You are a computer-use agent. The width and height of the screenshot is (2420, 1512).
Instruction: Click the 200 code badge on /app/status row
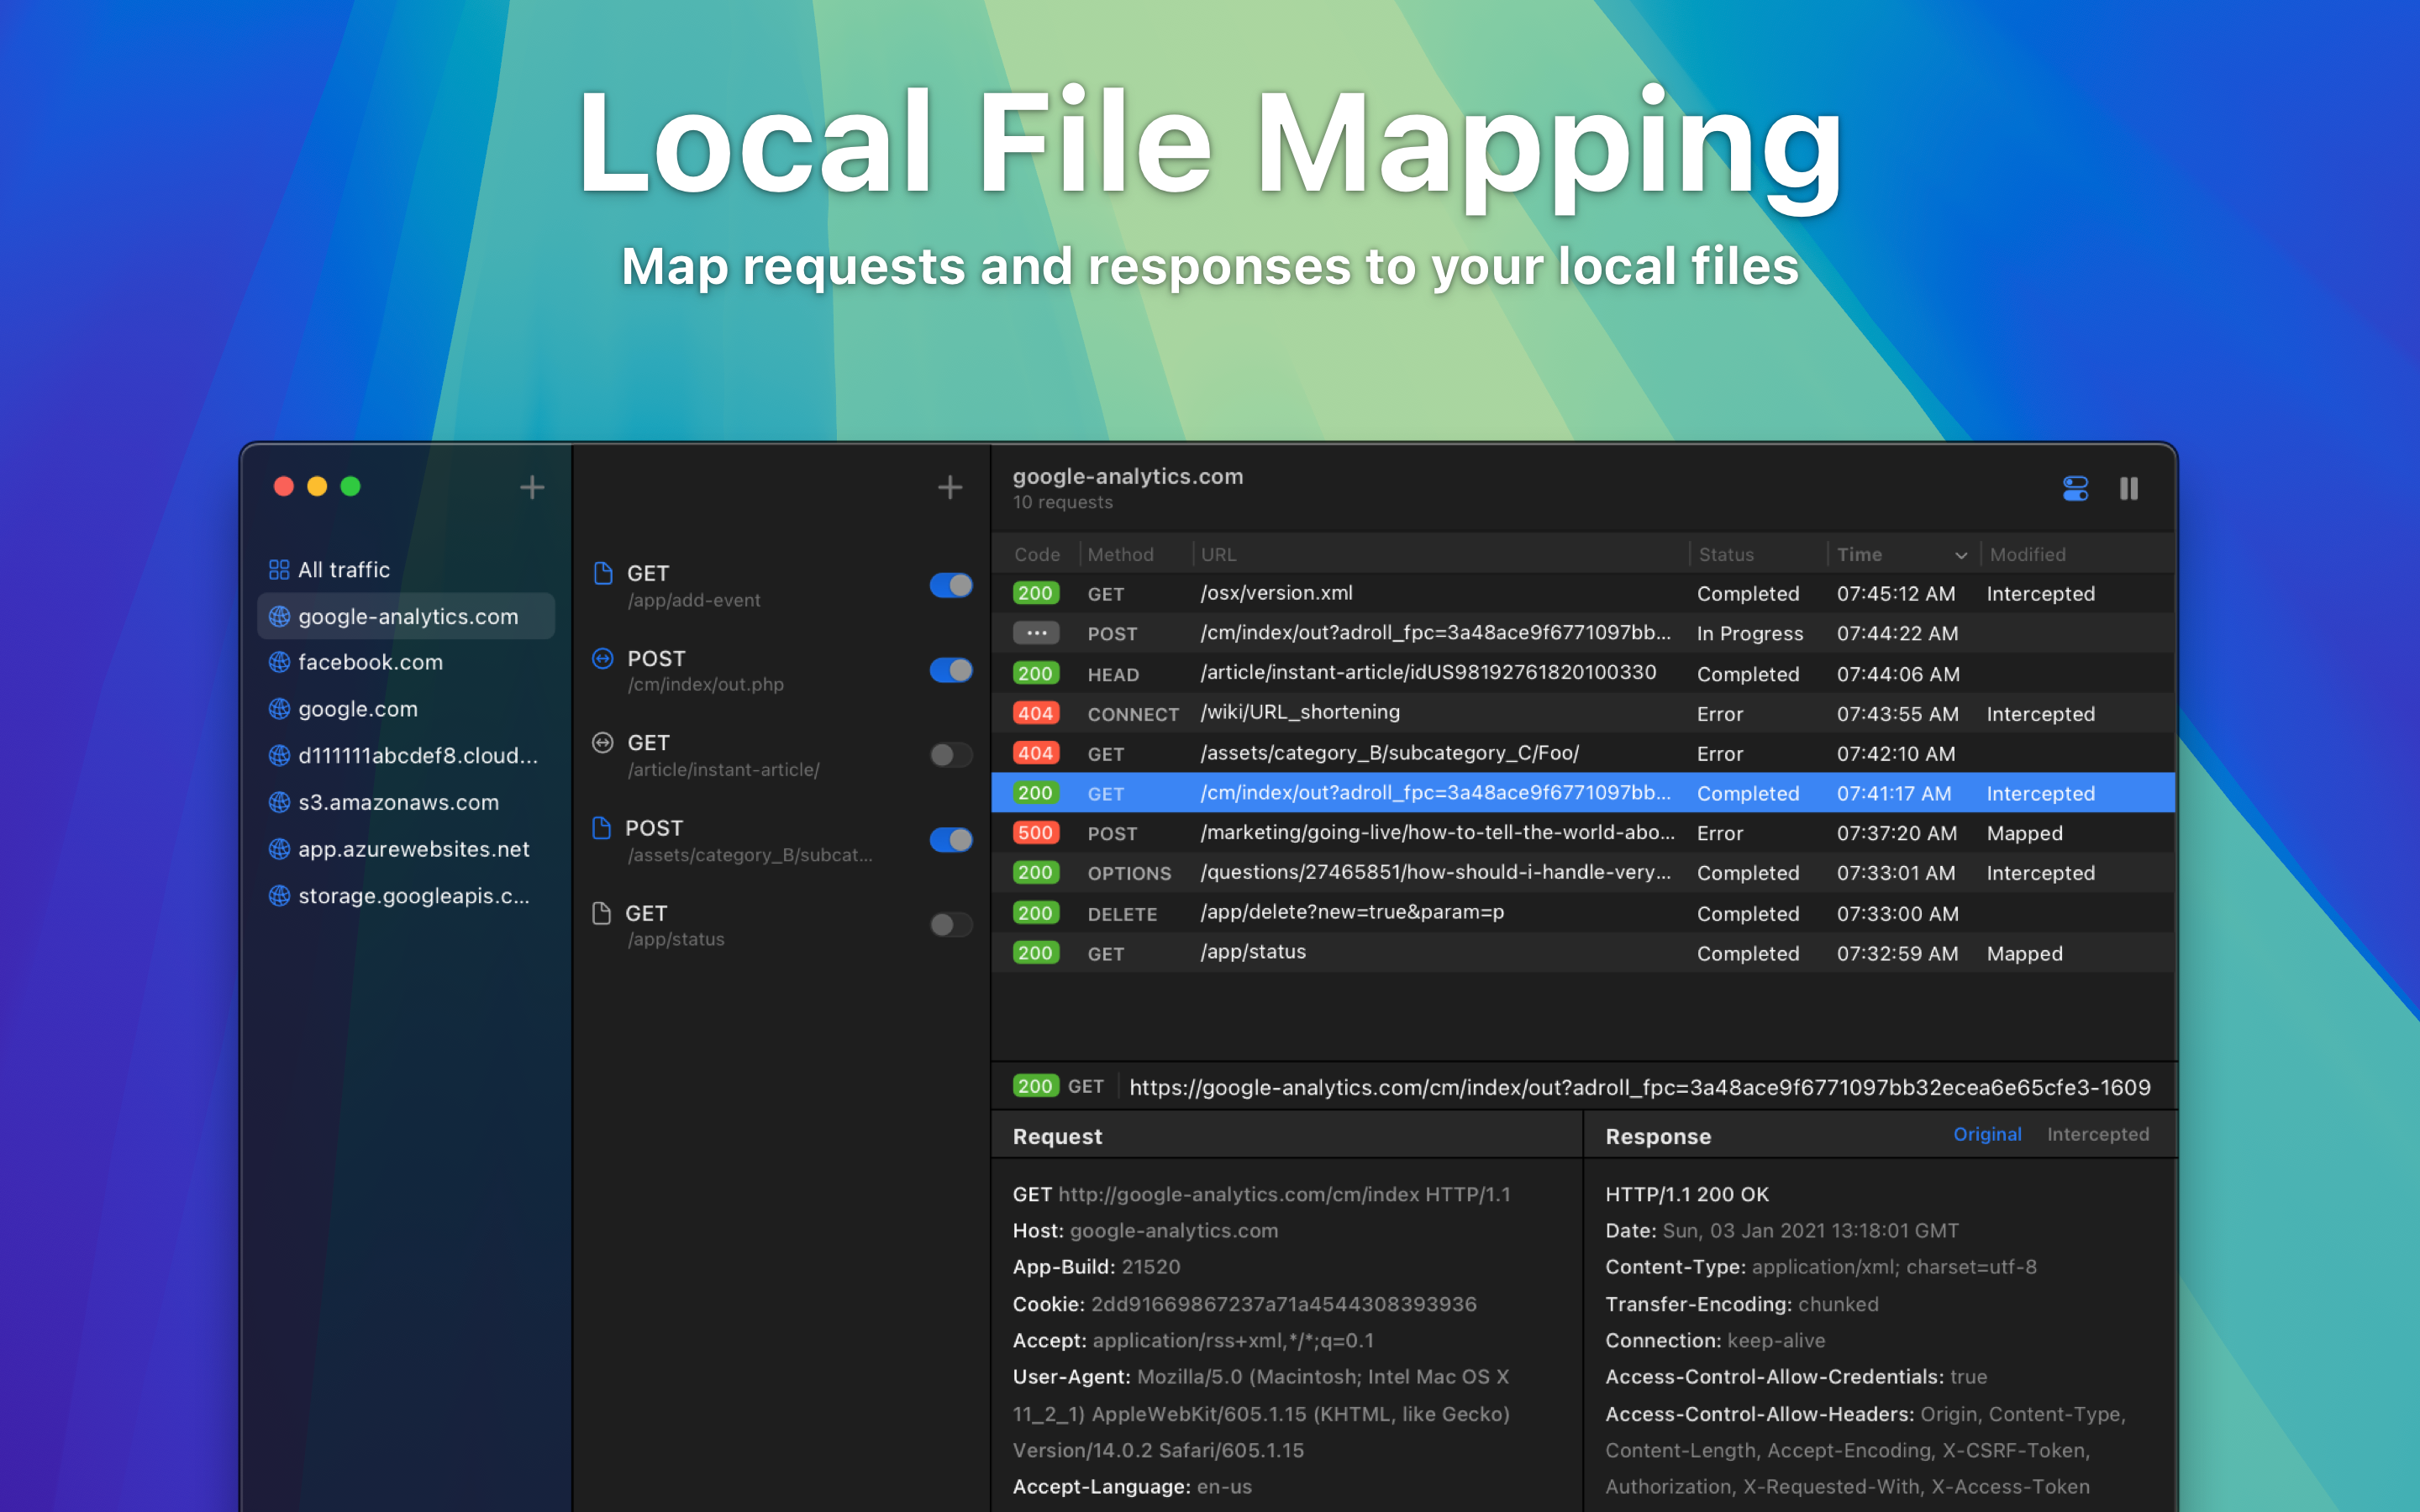click(1035, 953)
